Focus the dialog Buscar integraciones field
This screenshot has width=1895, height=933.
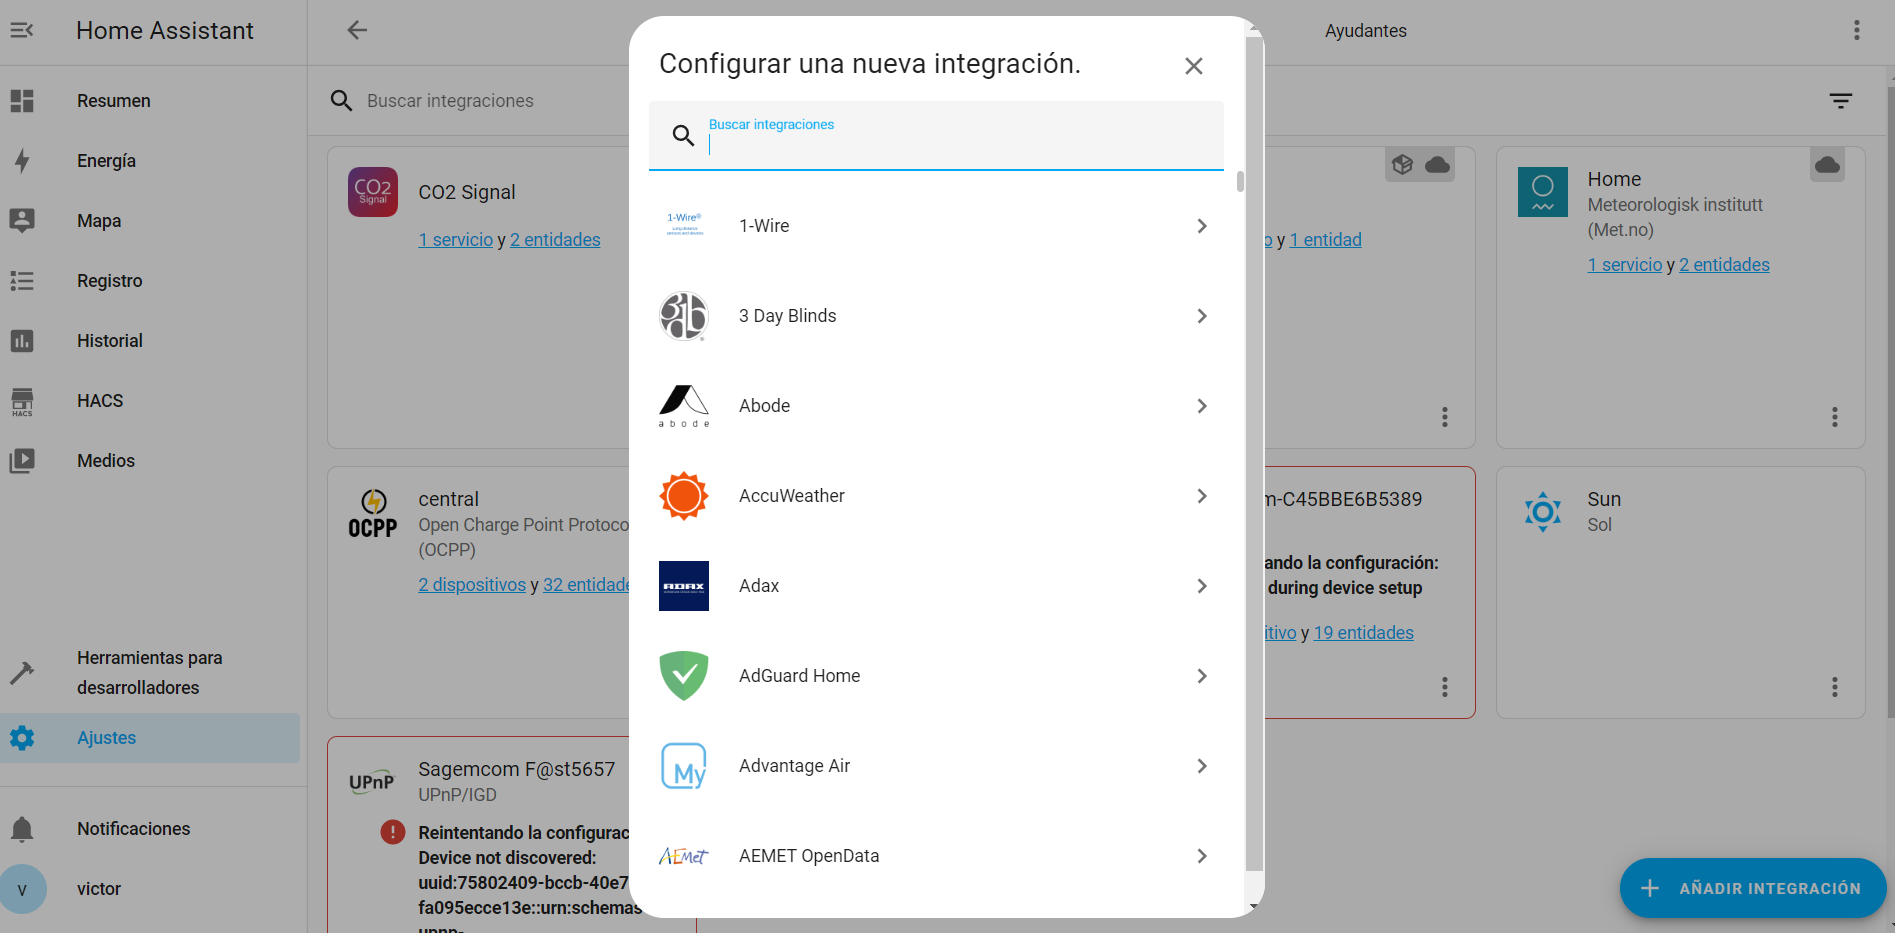click(936, 135)
